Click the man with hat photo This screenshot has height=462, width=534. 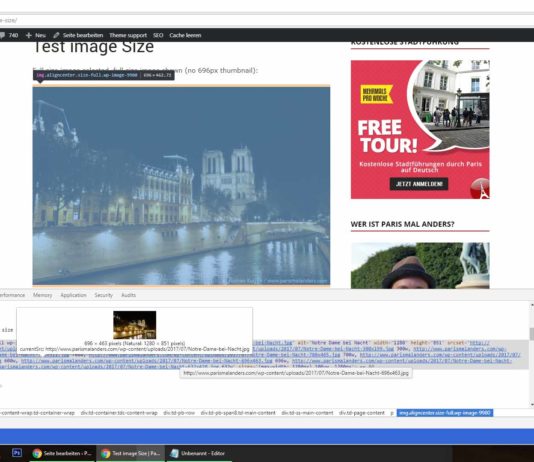coord(420,266)
